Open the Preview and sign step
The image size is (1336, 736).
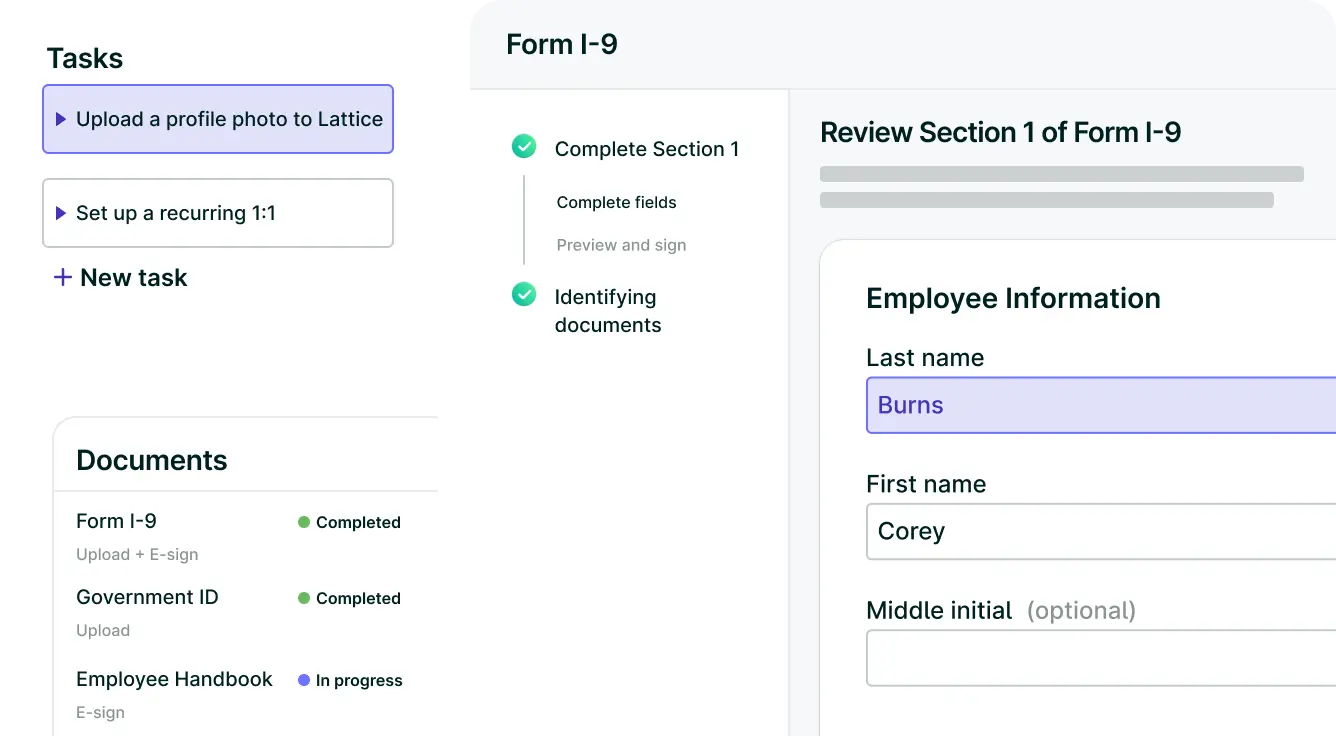pos(621,246)
